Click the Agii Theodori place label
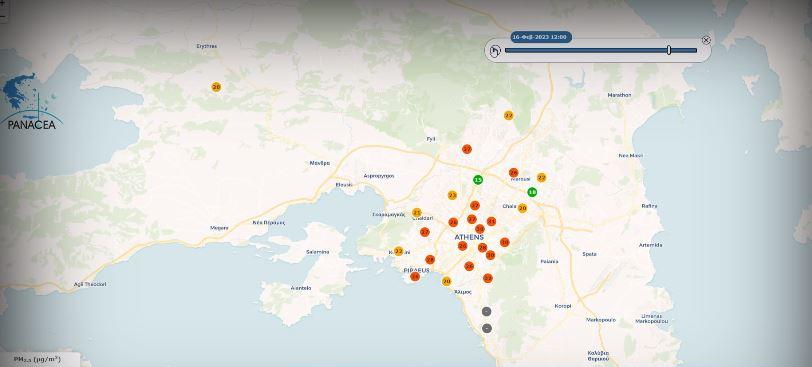This screenshot has width=812, height=367. (x=90, y=284)
